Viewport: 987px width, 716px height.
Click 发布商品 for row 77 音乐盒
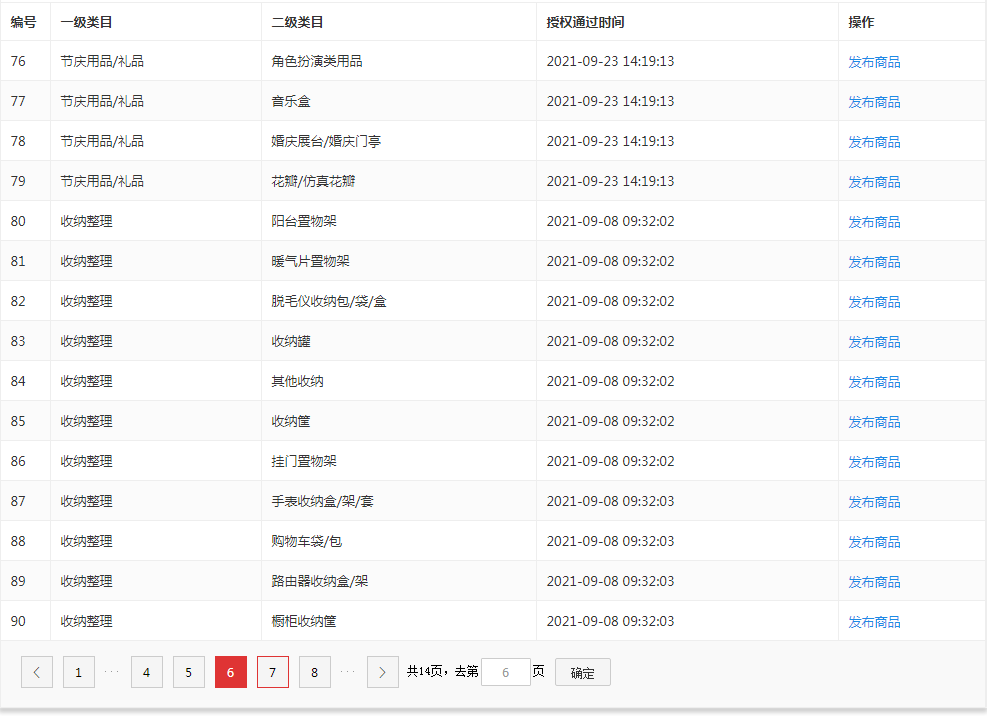[874, 101]
